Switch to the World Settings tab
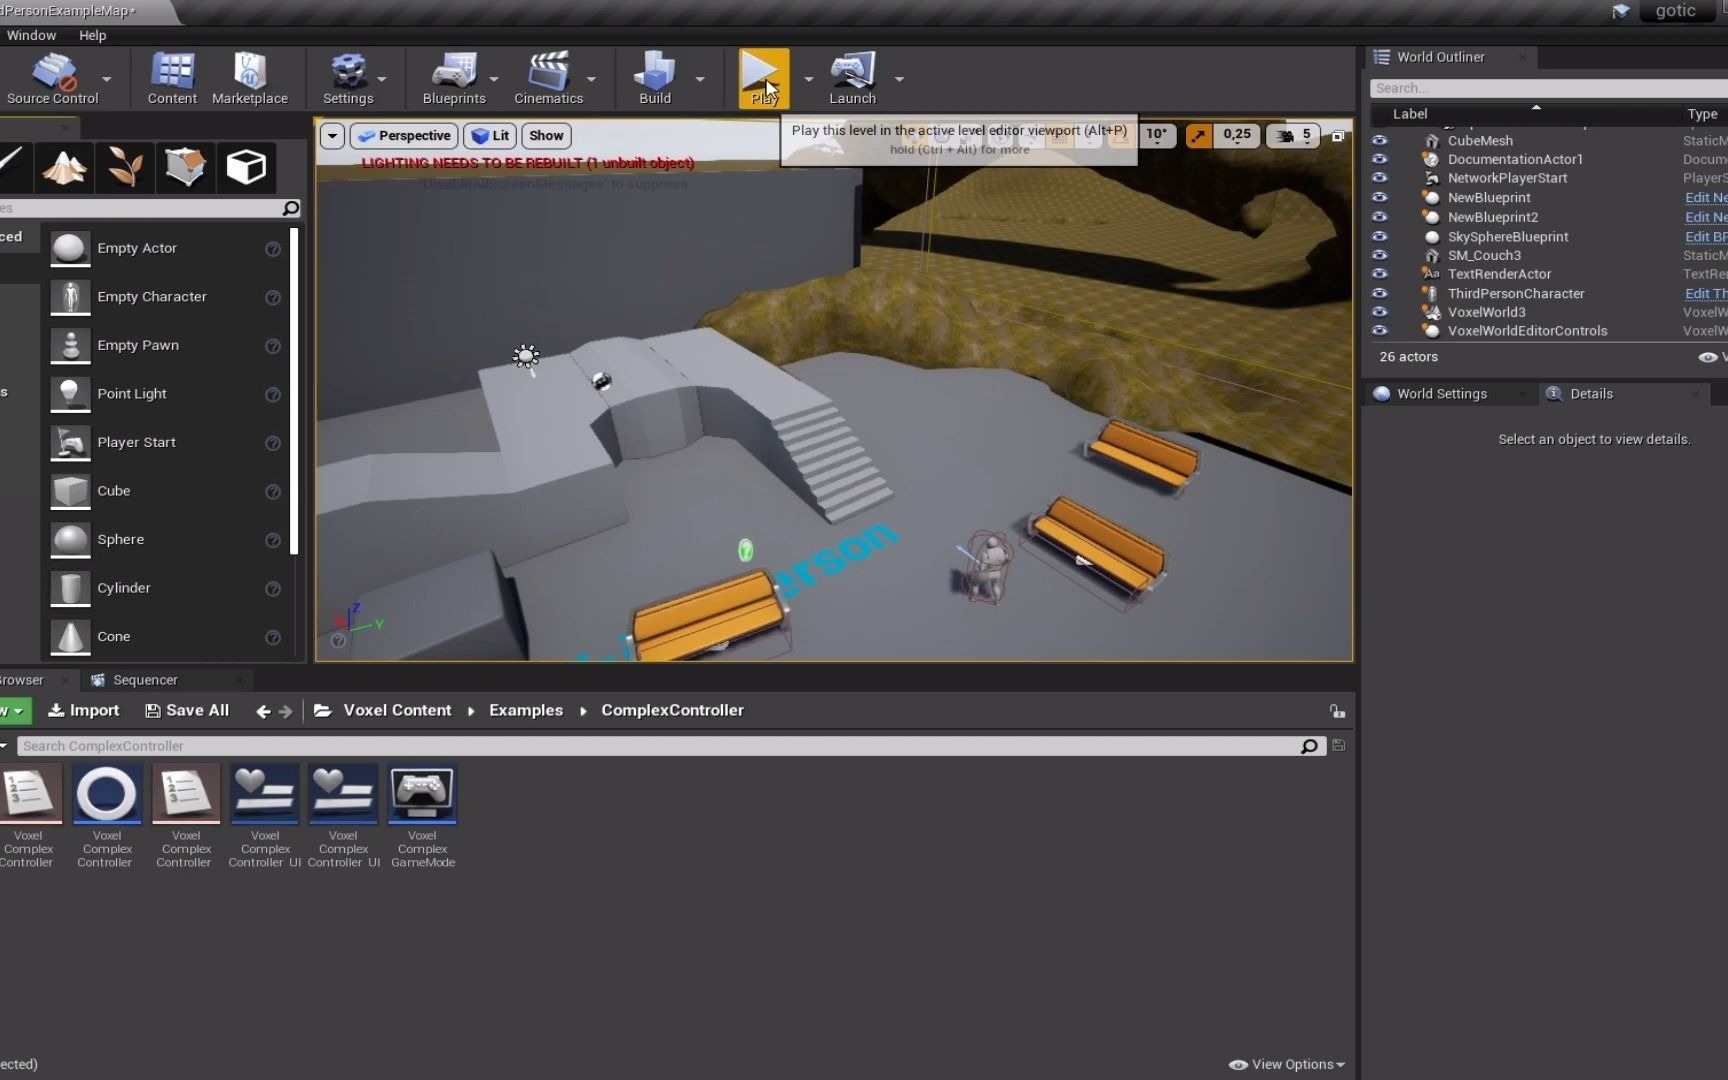Image resolution: width=1728 pixels, height=1080 pixels. (1440, 393)
